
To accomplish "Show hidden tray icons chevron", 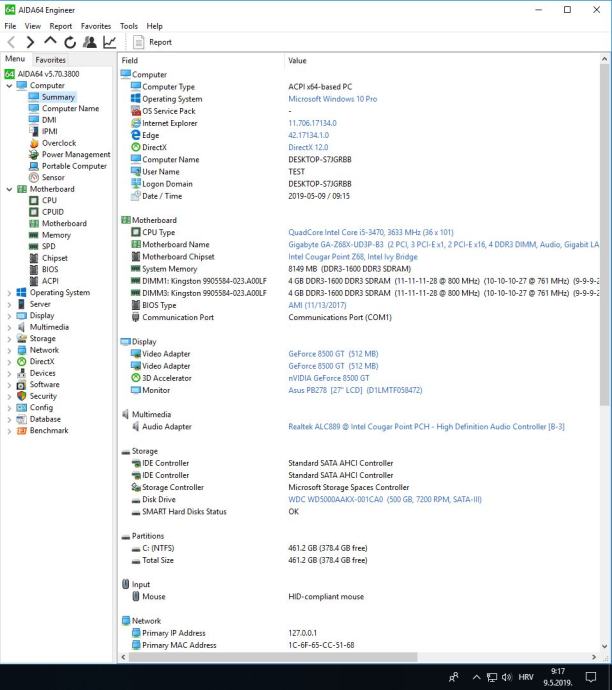I will coord(476,677).
